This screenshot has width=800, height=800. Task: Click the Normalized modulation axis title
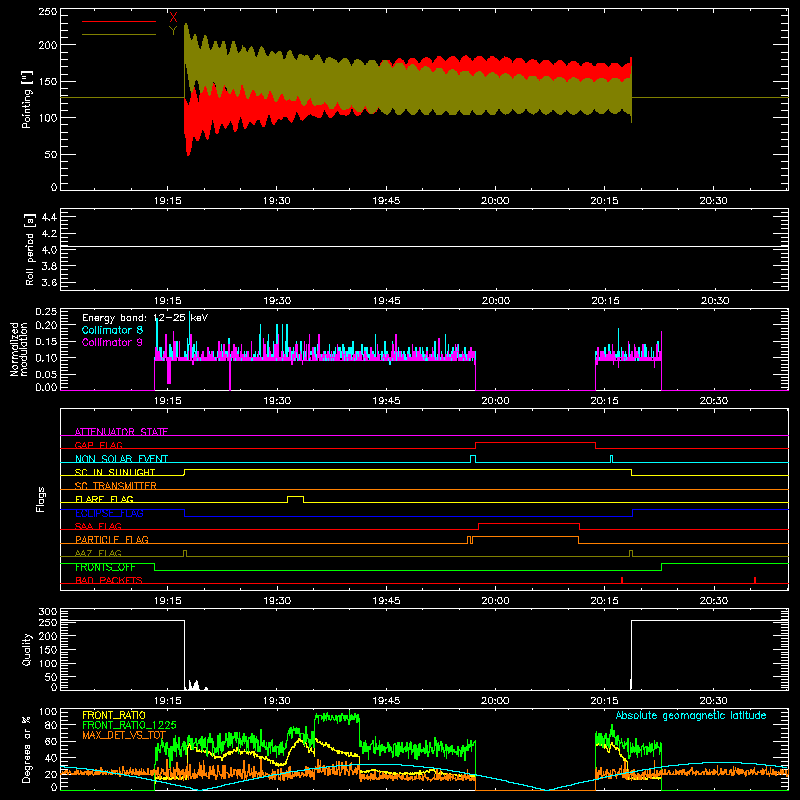pos(19,349)
